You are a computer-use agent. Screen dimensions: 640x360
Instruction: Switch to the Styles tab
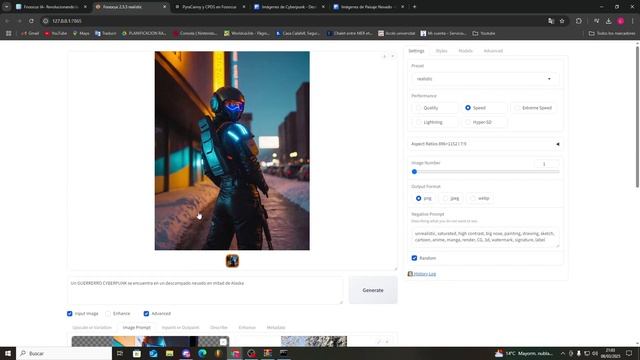pyautogui.click(x=441, y=51)
